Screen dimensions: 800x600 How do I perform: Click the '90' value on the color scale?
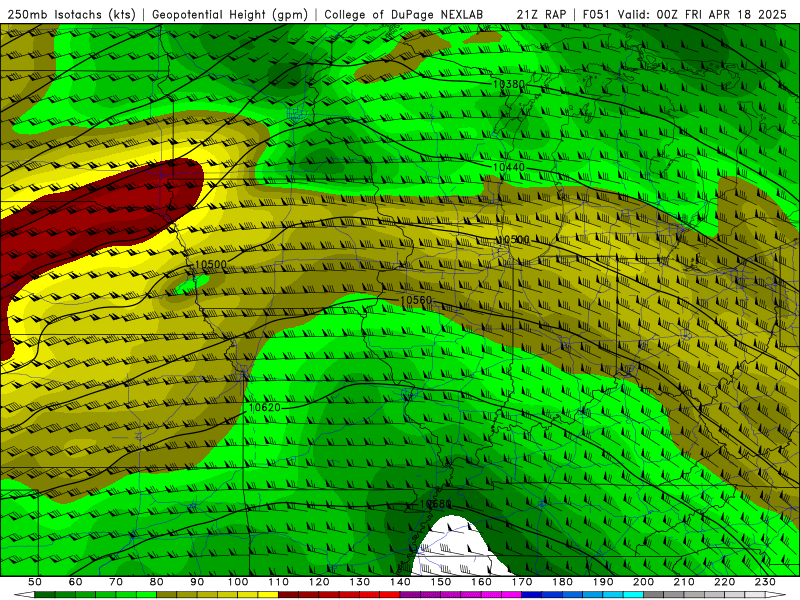coord(197,582)
